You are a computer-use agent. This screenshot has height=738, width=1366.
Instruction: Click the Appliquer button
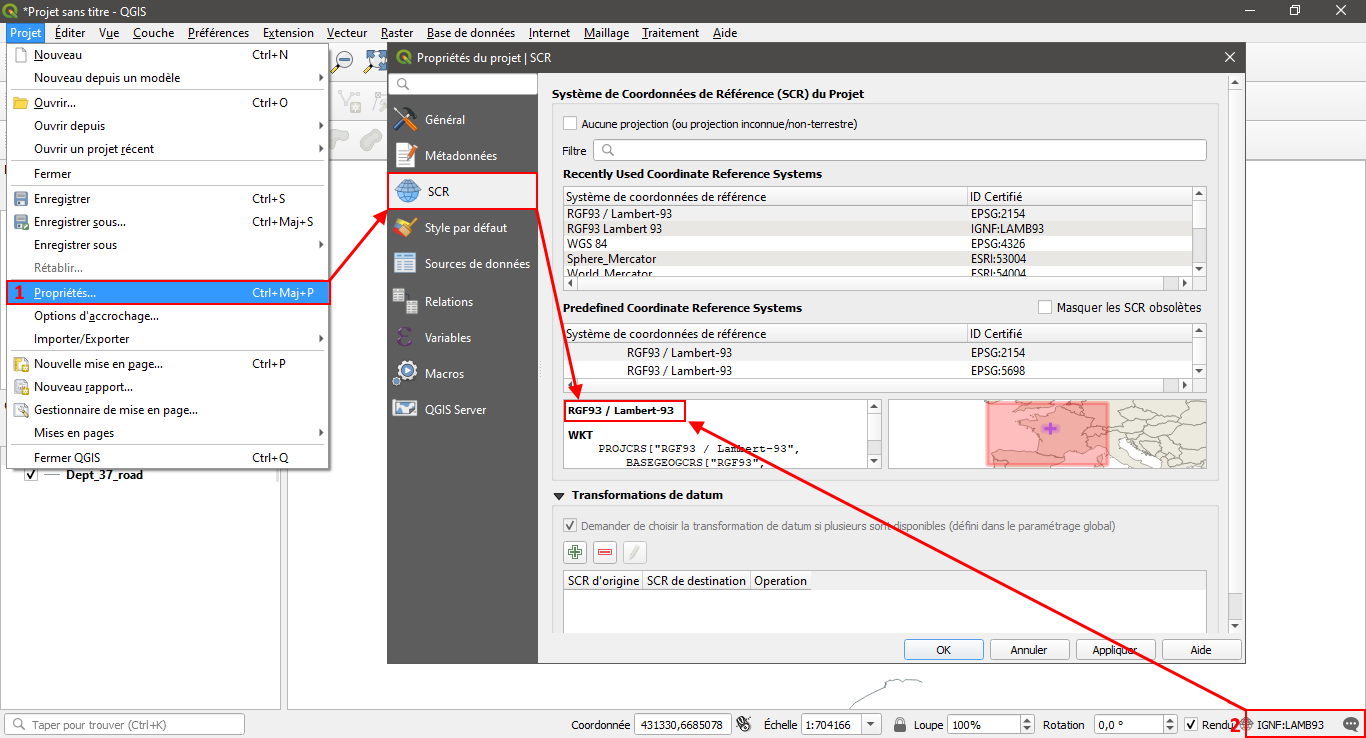click(x=1115, y=650)
